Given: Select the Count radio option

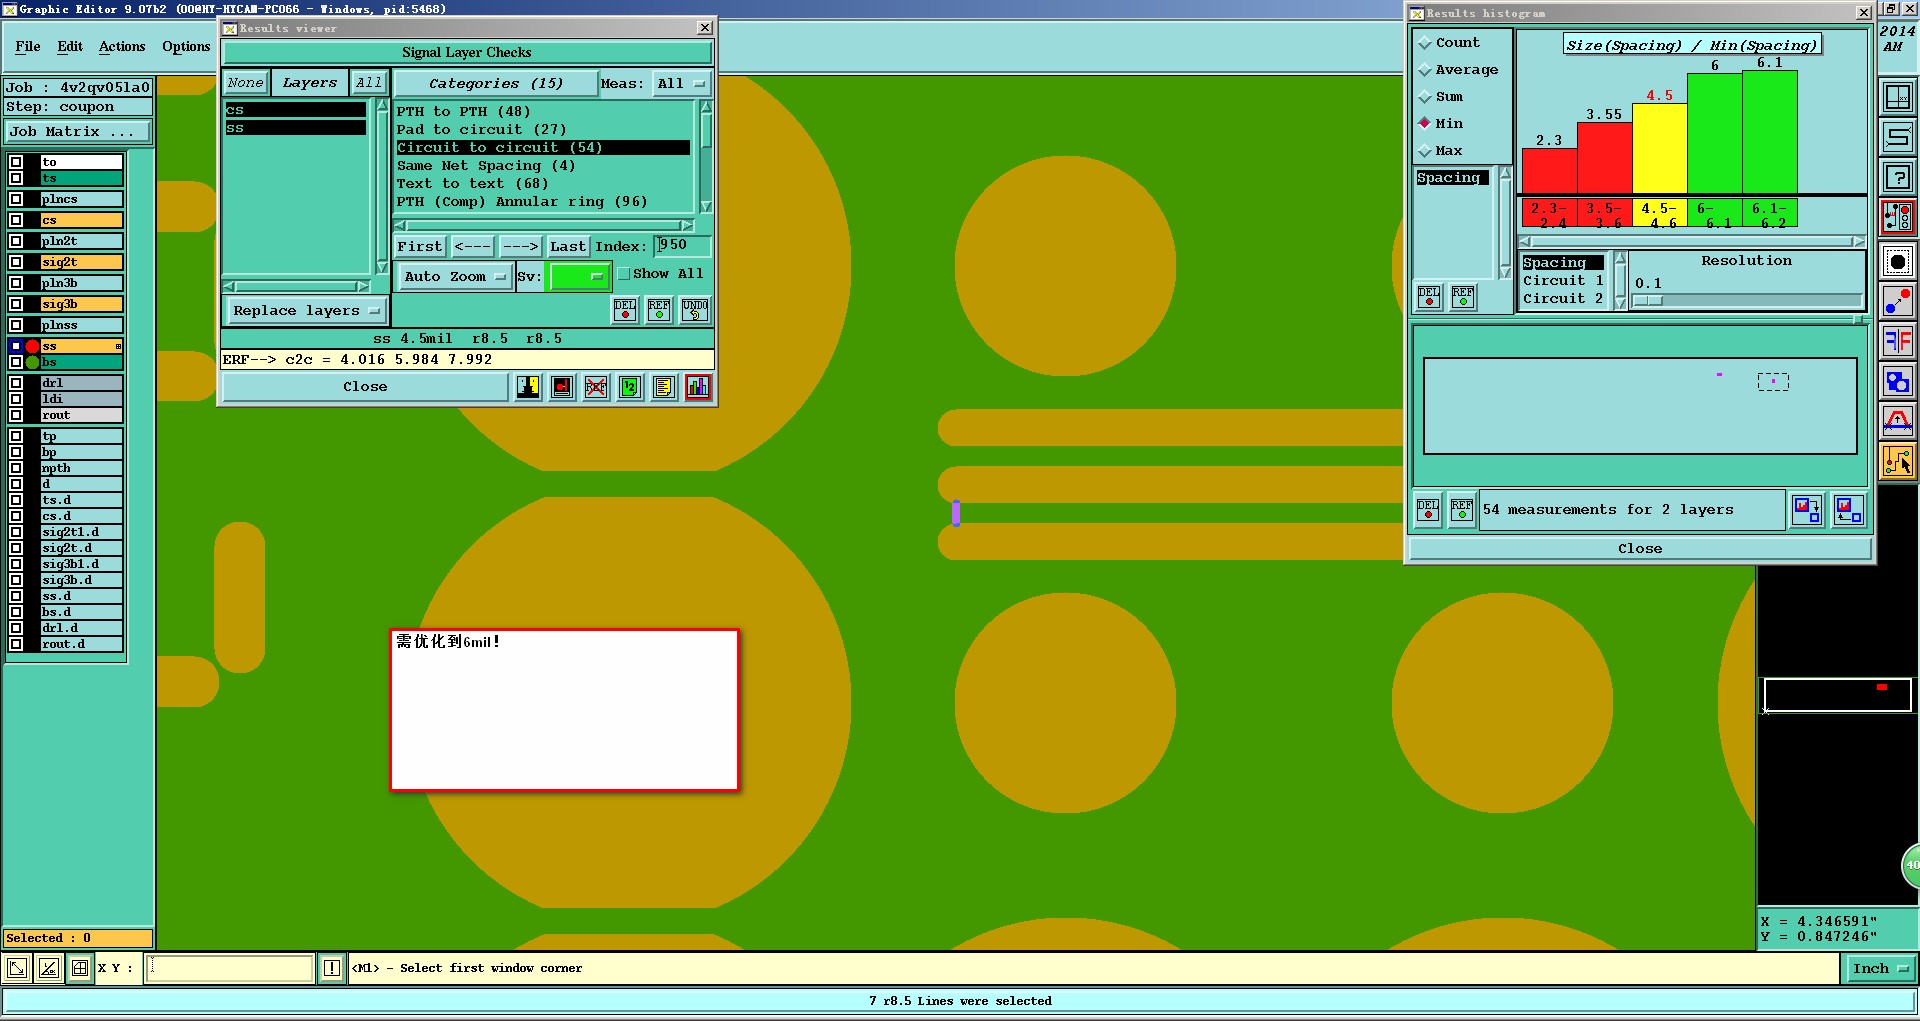Looking at the screenshot, I should coord(1425,43).
